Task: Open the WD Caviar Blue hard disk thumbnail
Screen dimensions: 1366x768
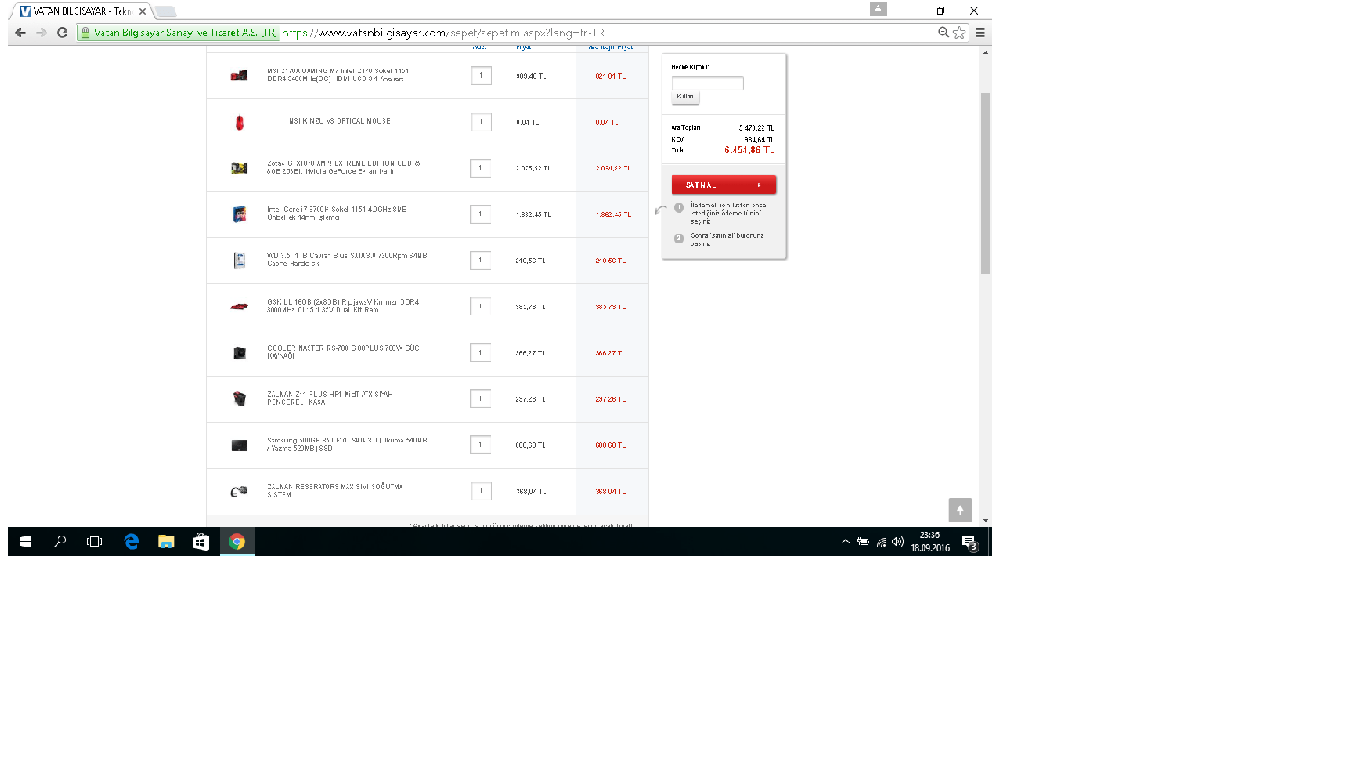Action: point(239,260)
